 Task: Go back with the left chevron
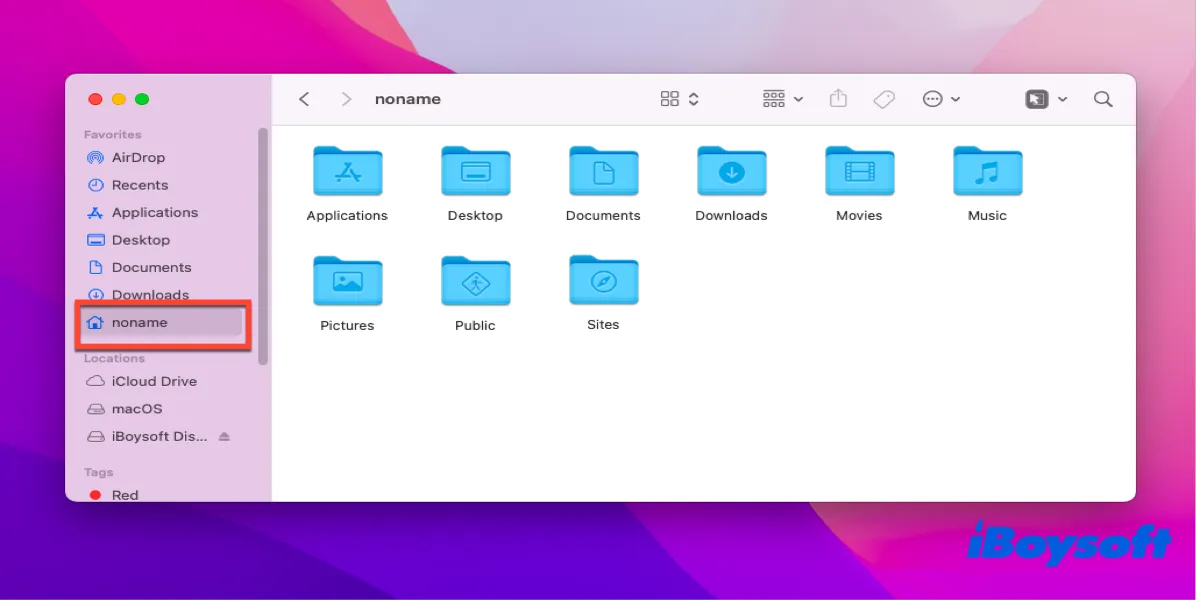tap(304, 99)
